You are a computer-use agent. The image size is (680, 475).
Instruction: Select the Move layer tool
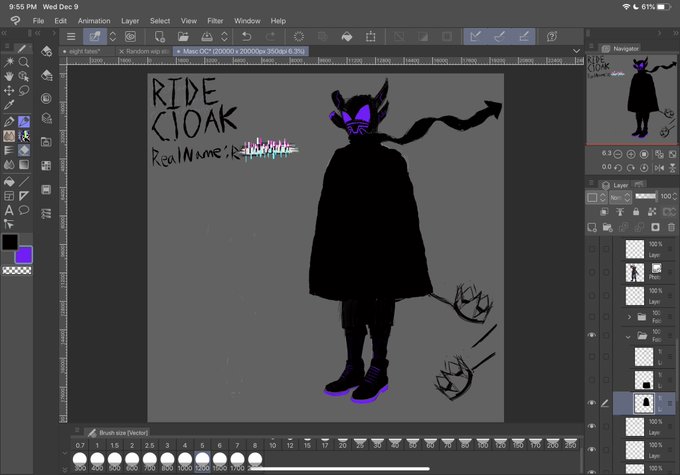(x=9, y=90)
